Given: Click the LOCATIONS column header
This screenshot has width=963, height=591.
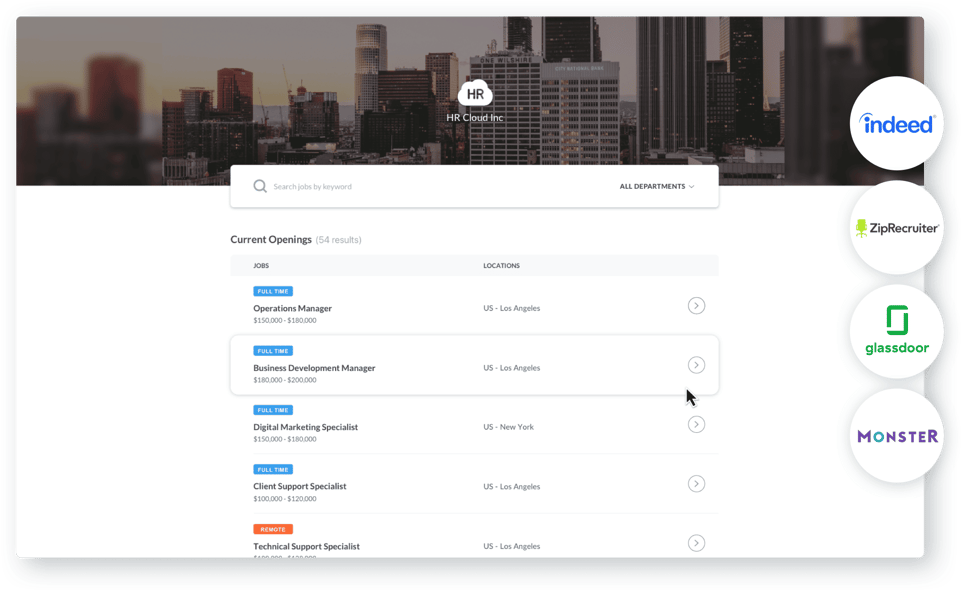Looking at the screenshot, I should coord(501,265).
